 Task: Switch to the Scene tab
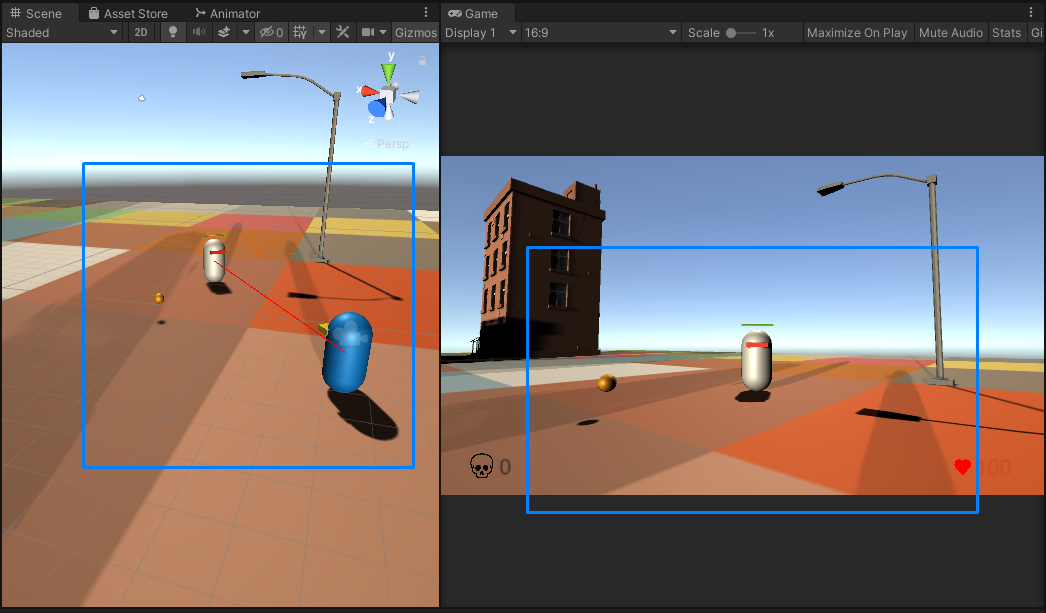pyautogui.click(x=40, y=13)
